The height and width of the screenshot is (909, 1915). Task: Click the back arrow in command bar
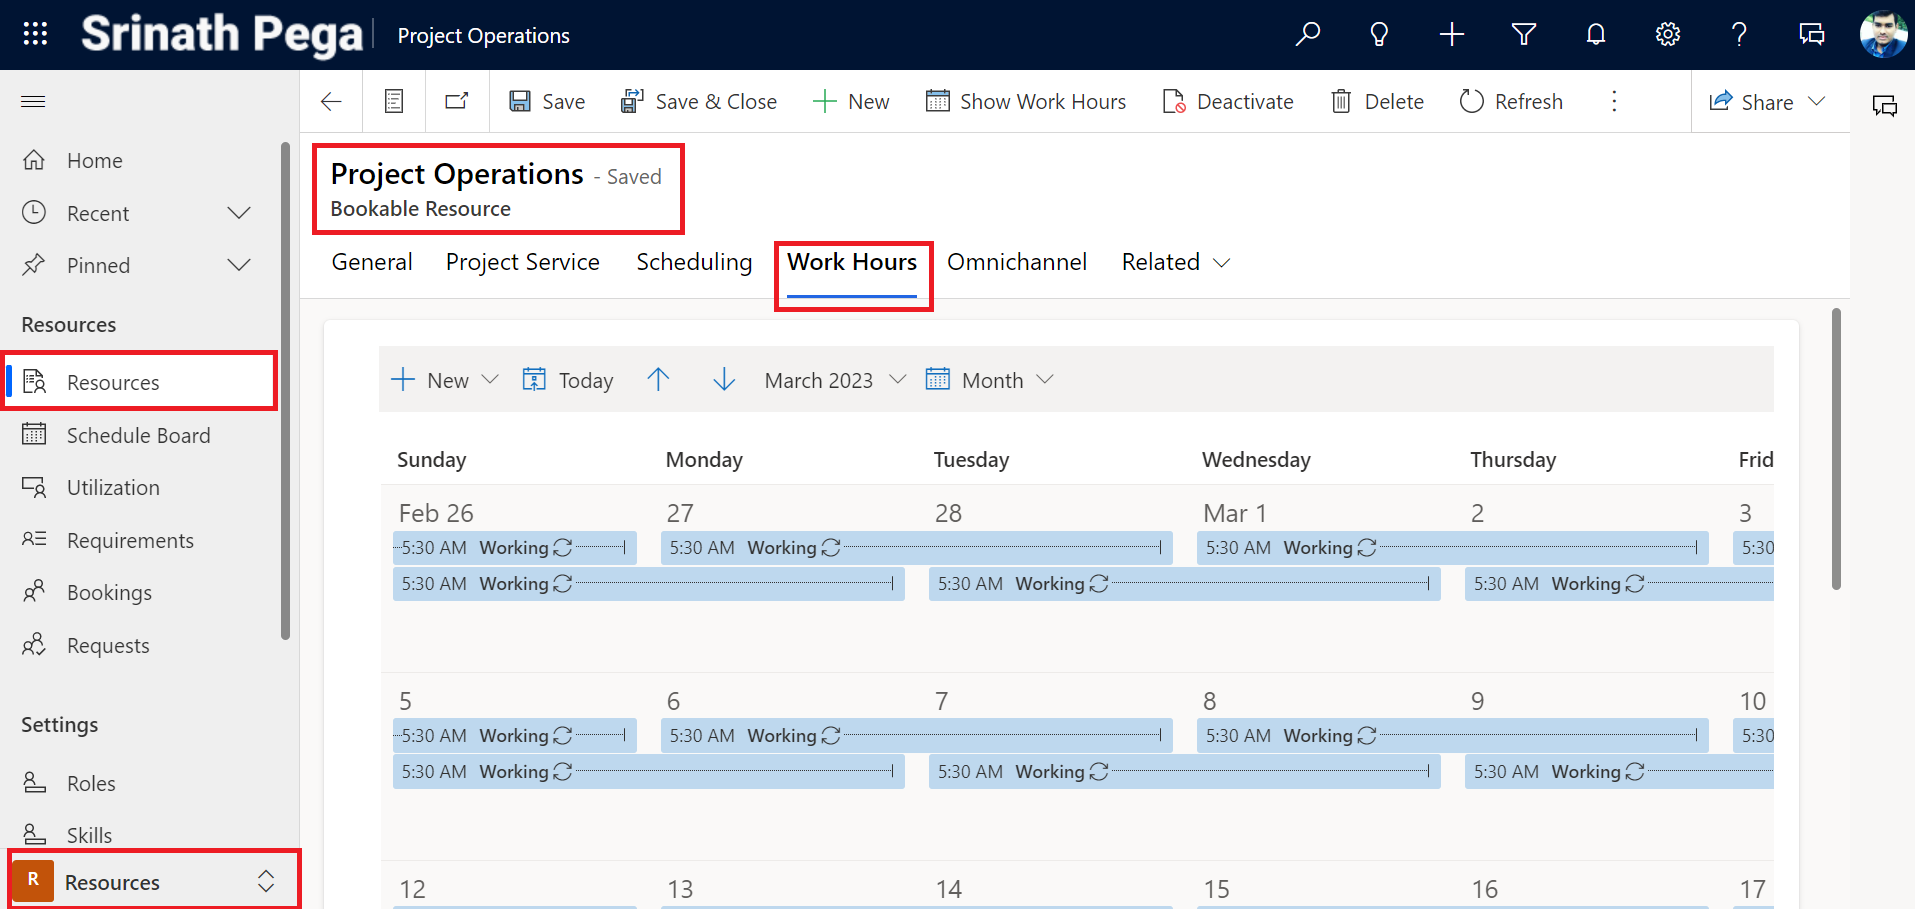(x=331, y=101)
